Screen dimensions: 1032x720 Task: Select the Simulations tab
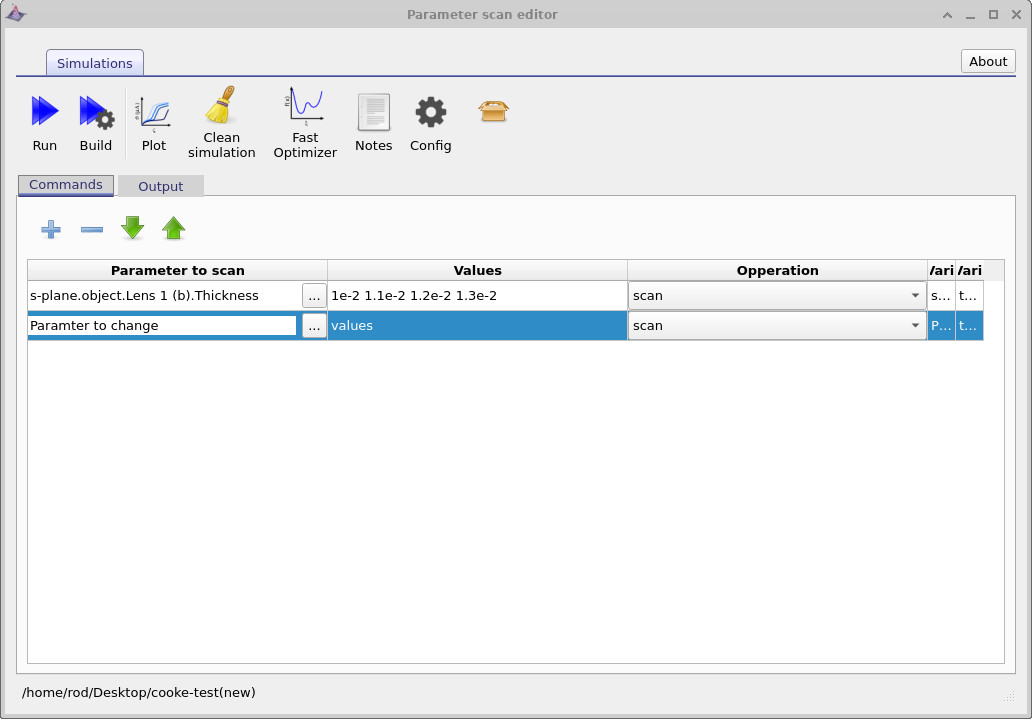click(x=94, y=62)
